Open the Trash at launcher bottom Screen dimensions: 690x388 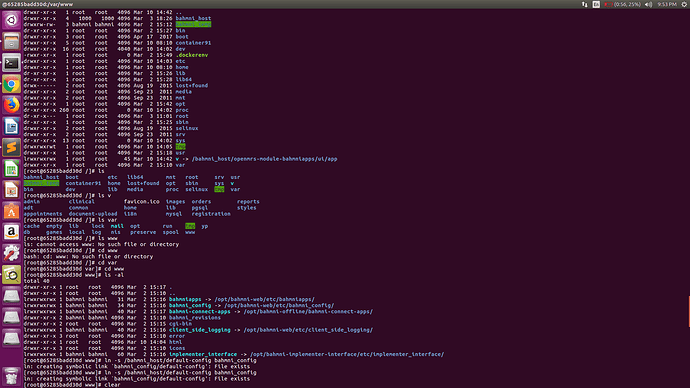(x=11, y=377)
